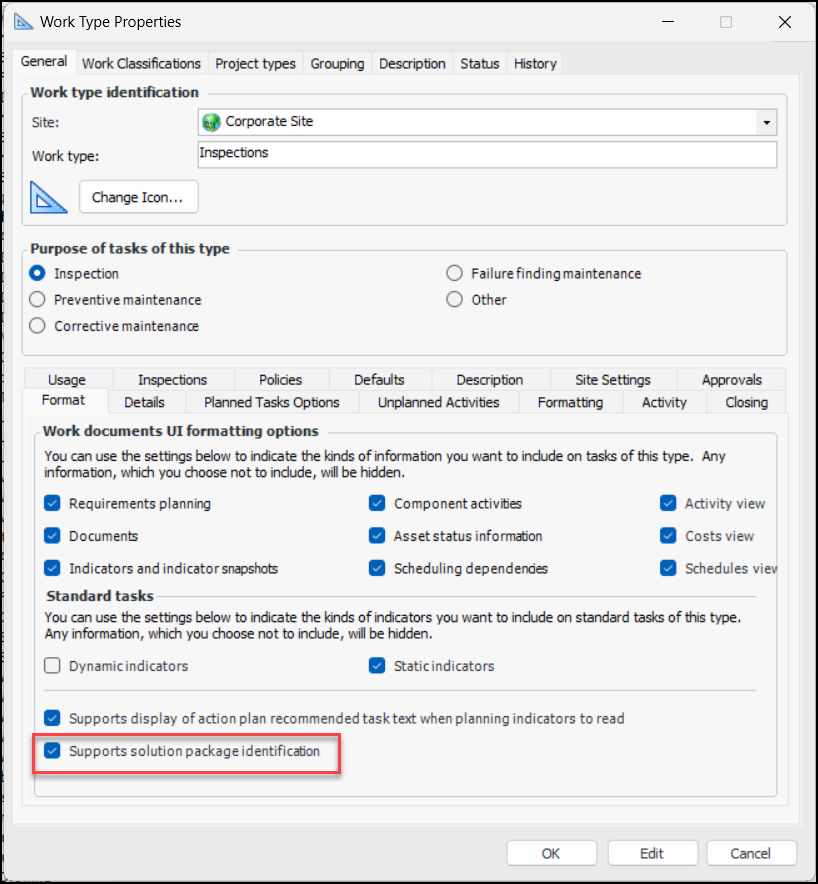This screenshot has height=884, width=818.
Task: Open the Activity sub-tab
Action: tap(664, 403)
